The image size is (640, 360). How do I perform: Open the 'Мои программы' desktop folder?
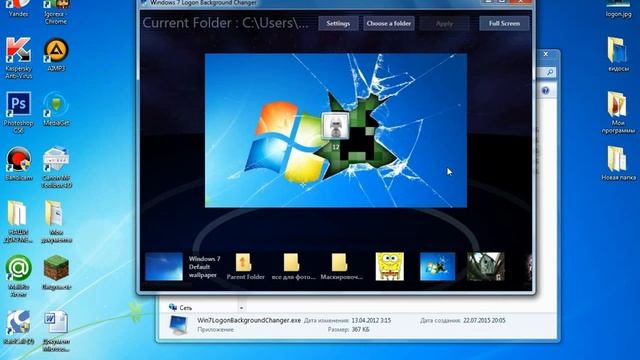(618, 112)
